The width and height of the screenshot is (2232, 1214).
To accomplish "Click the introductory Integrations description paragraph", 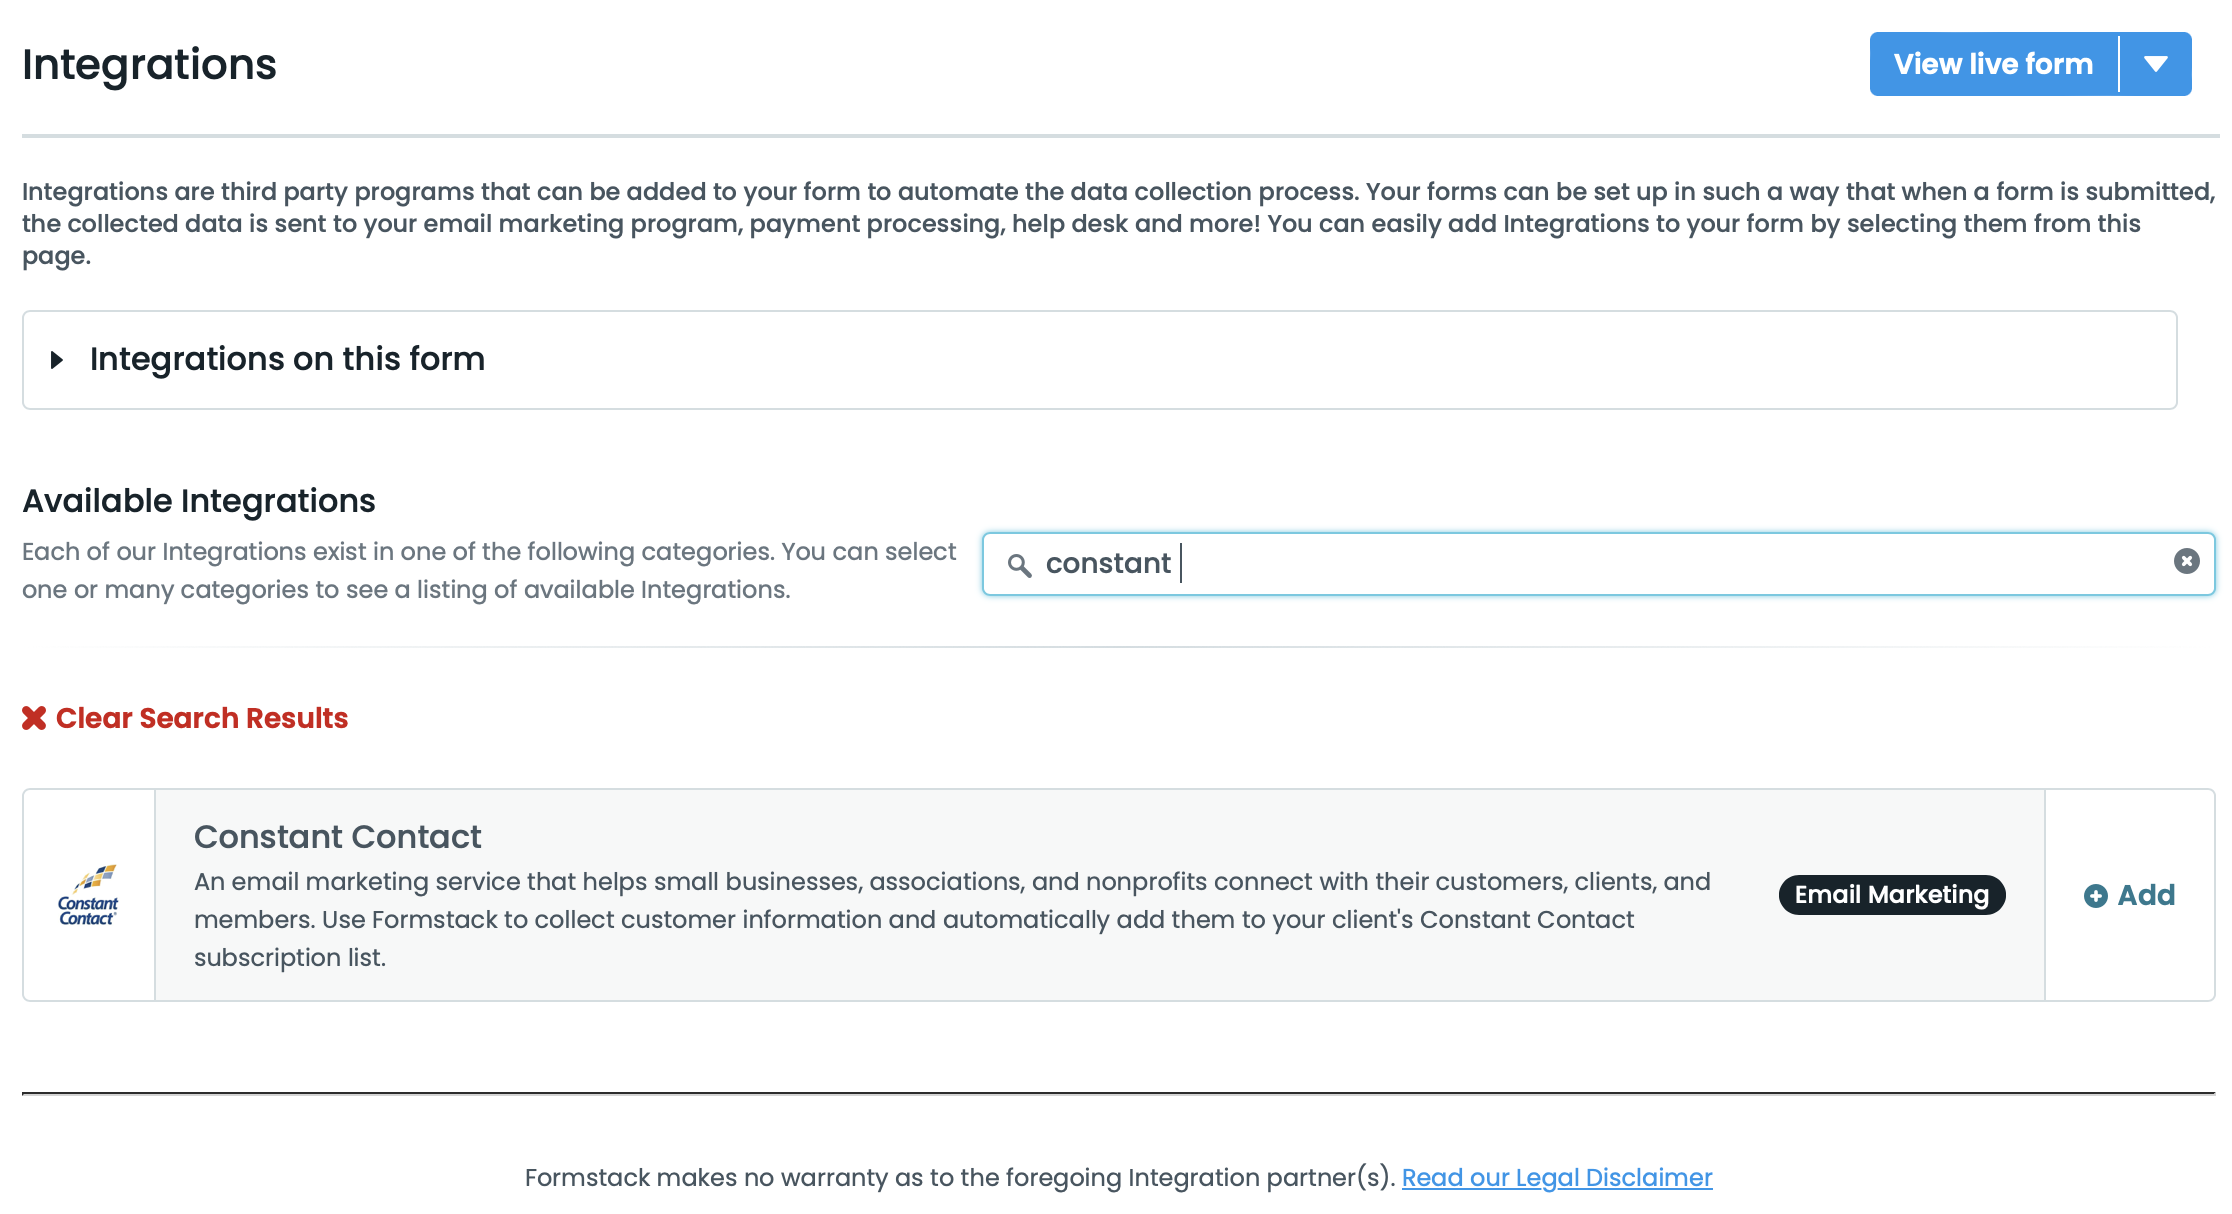I will 1116,223.
